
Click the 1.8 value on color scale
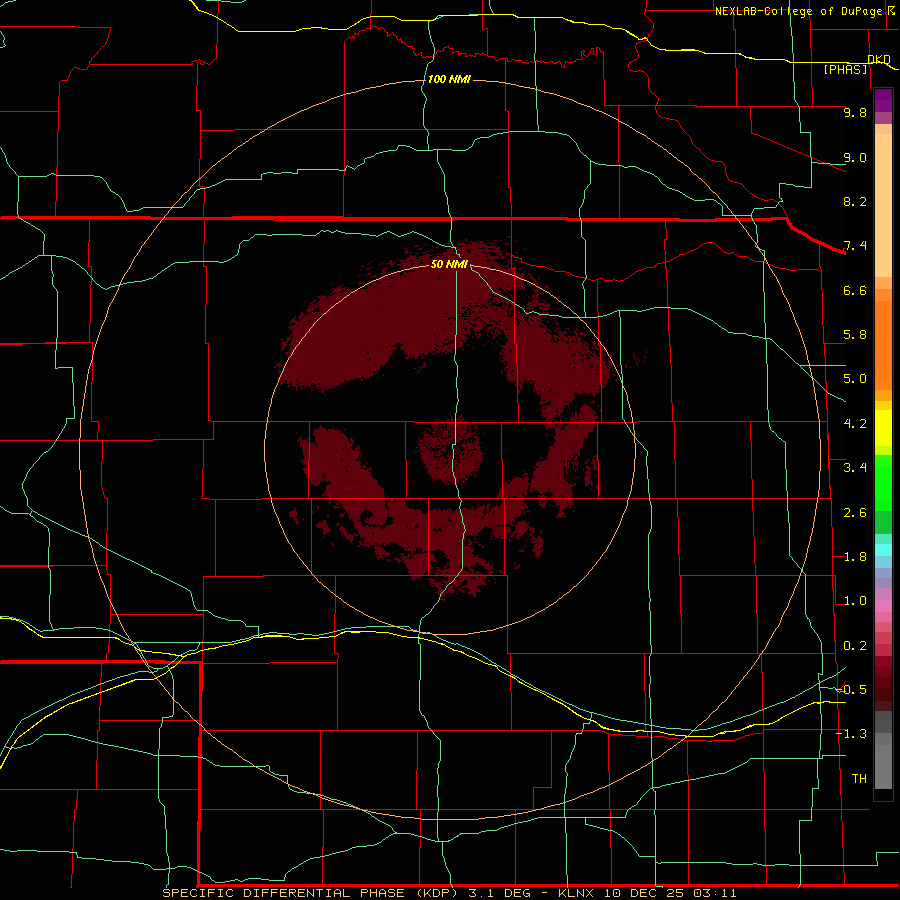point(855,557)
